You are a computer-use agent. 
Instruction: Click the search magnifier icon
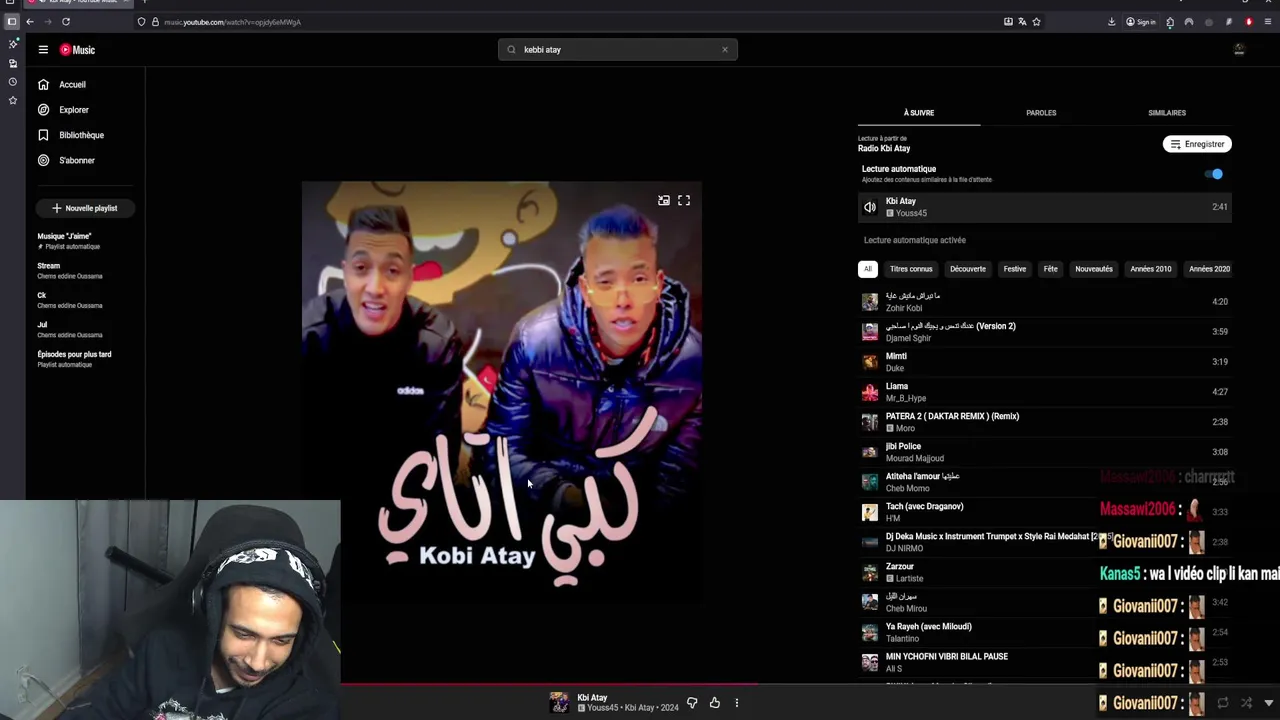[511, 50]
